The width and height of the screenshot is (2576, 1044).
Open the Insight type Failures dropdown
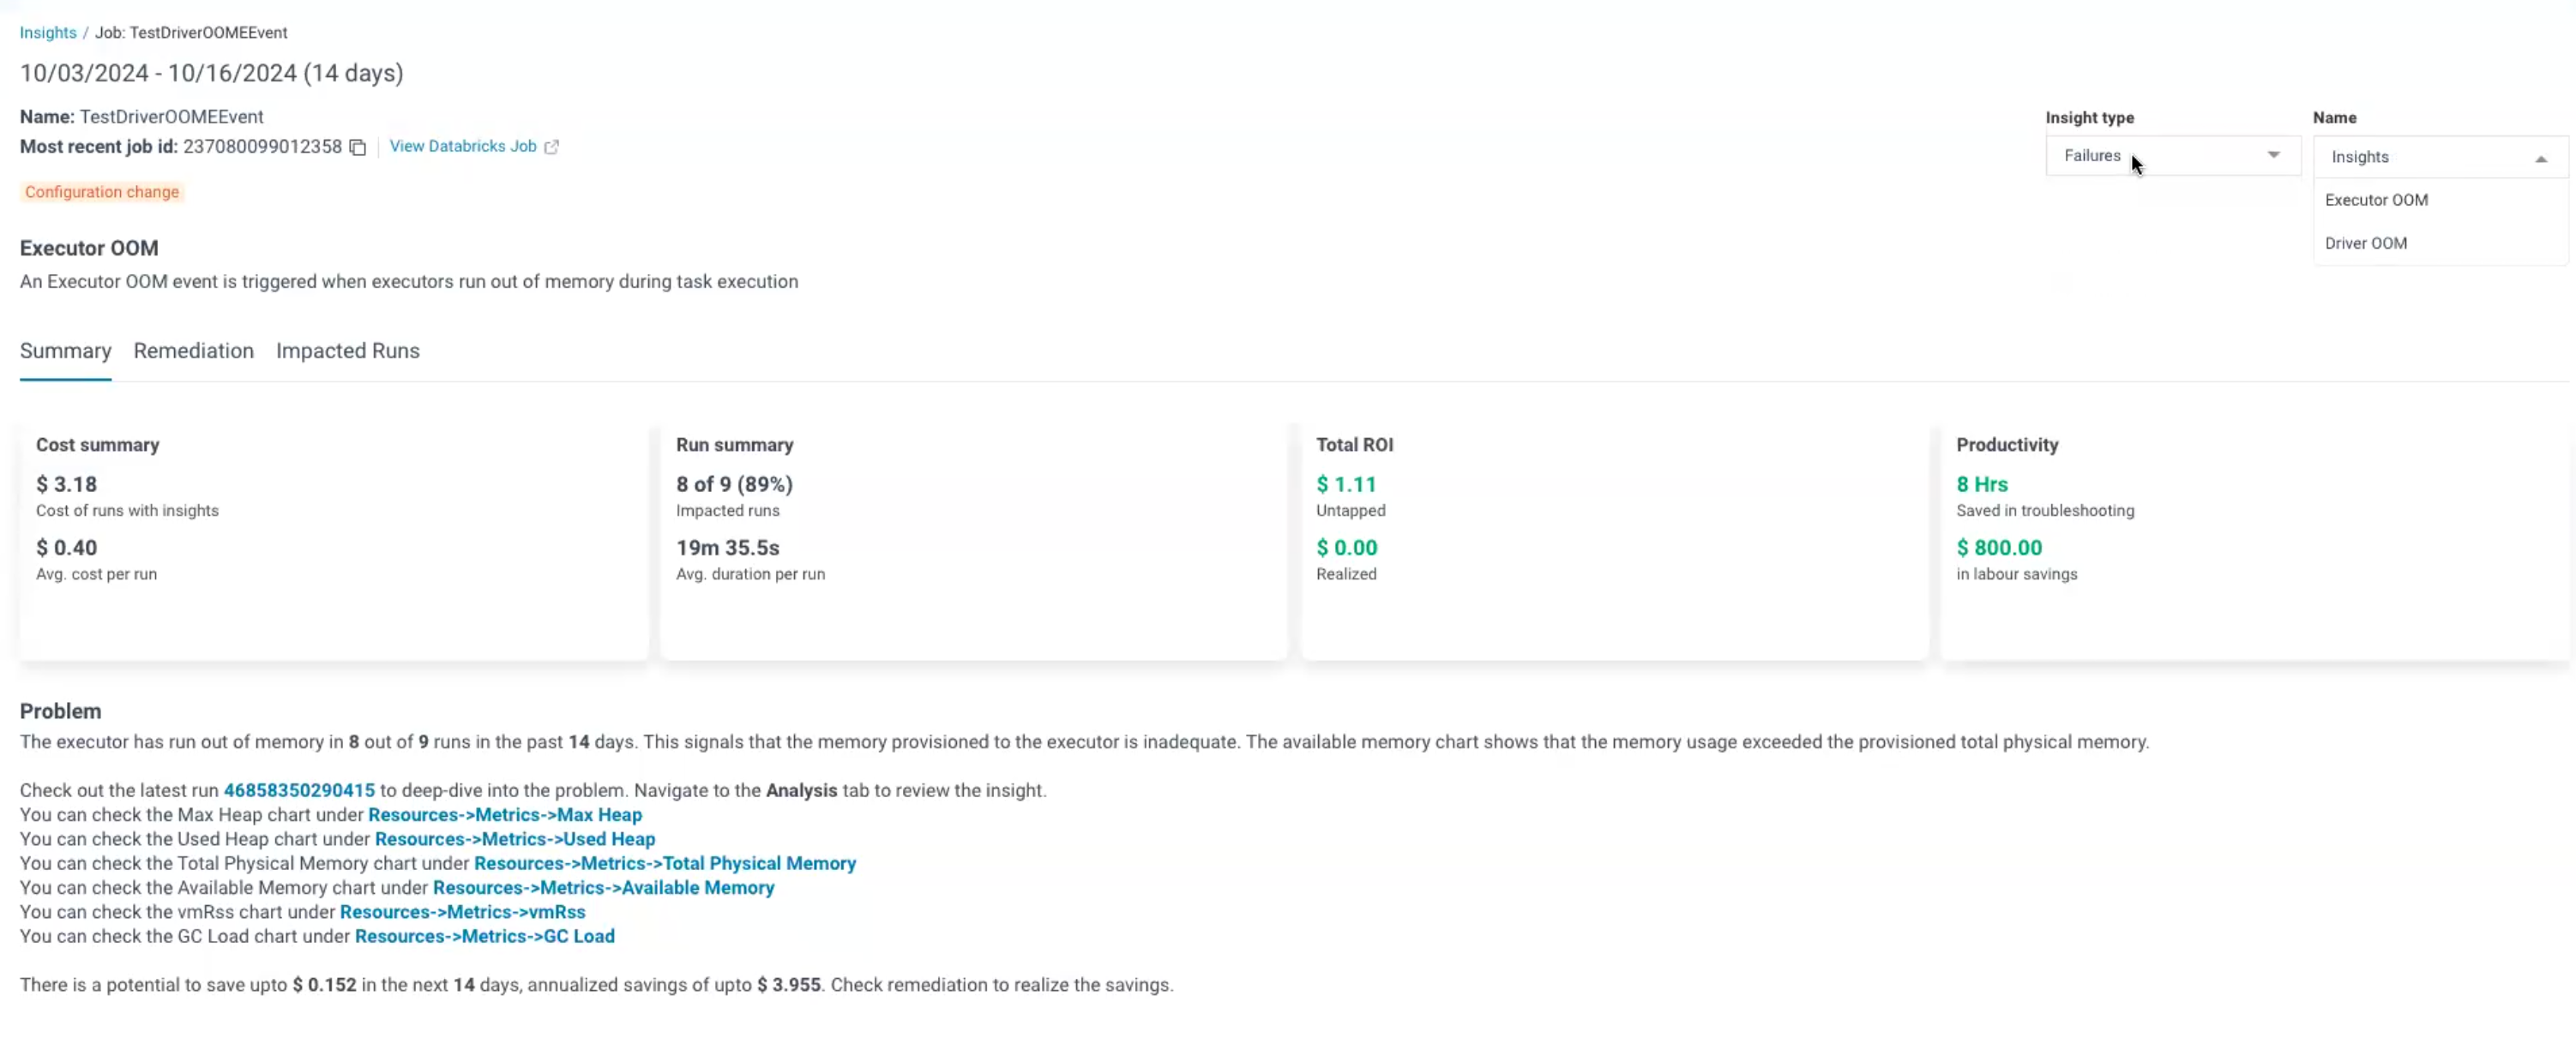tap(2172, 156)
